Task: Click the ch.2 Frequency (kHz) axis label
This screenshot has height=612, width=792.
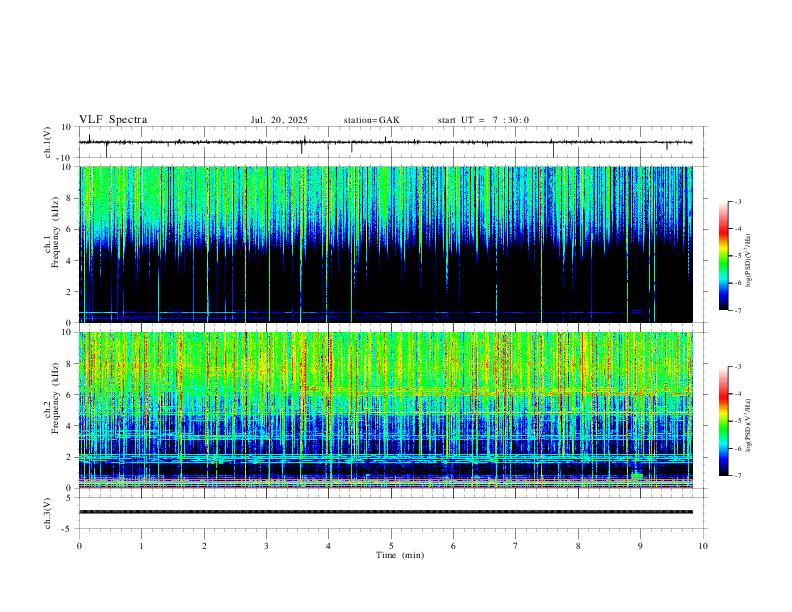Action: tap(55, 398)
